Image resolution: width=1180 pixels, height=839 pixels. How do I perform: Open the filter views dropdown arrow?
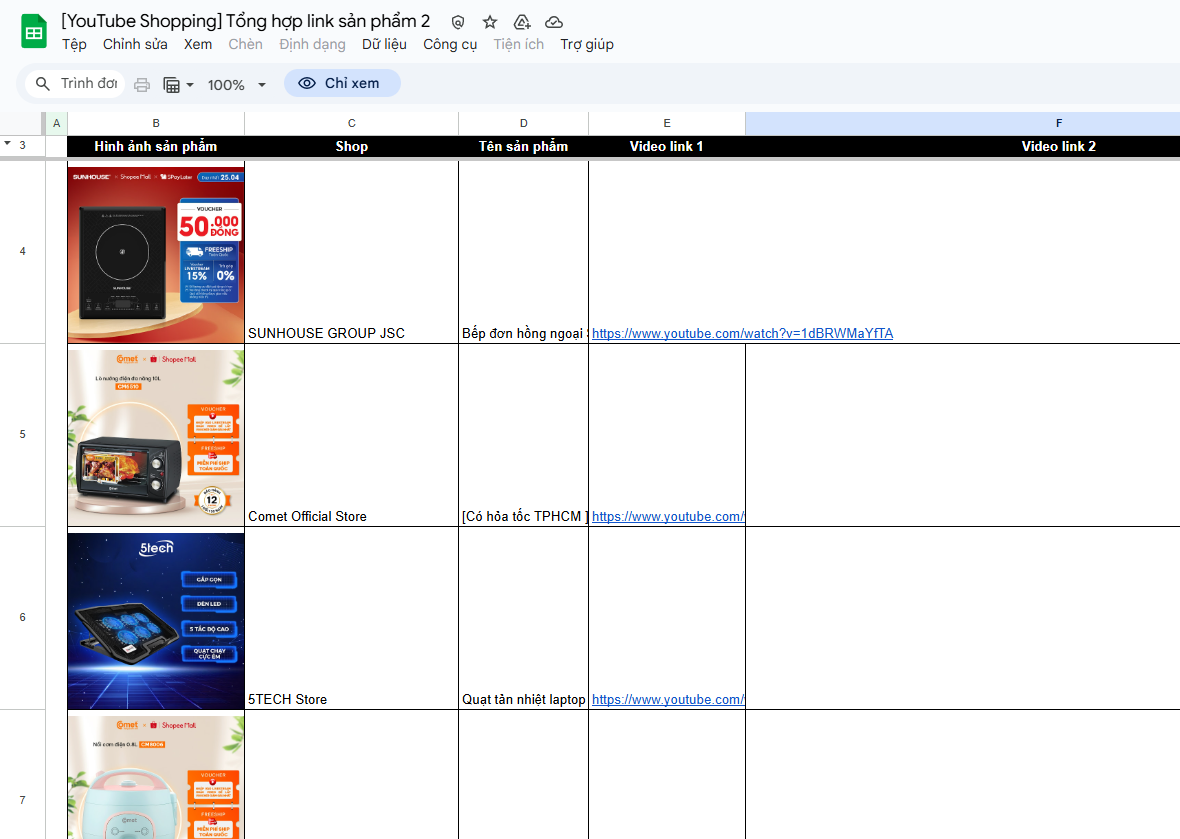pyautogui.click(x=190, y=85)
